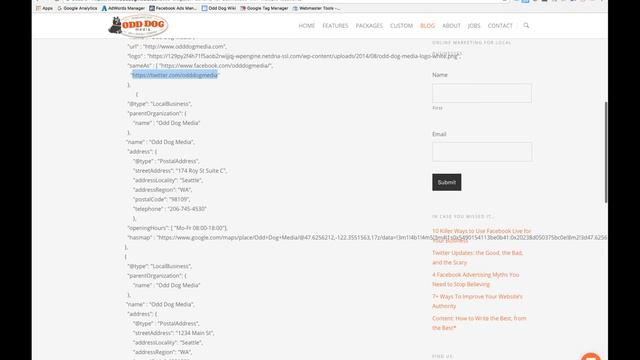This screenshot has width=640, height=360.
Task: Open the Google Tag Manager bookmark
Action: pyautogui.click(x=264, y=8)
